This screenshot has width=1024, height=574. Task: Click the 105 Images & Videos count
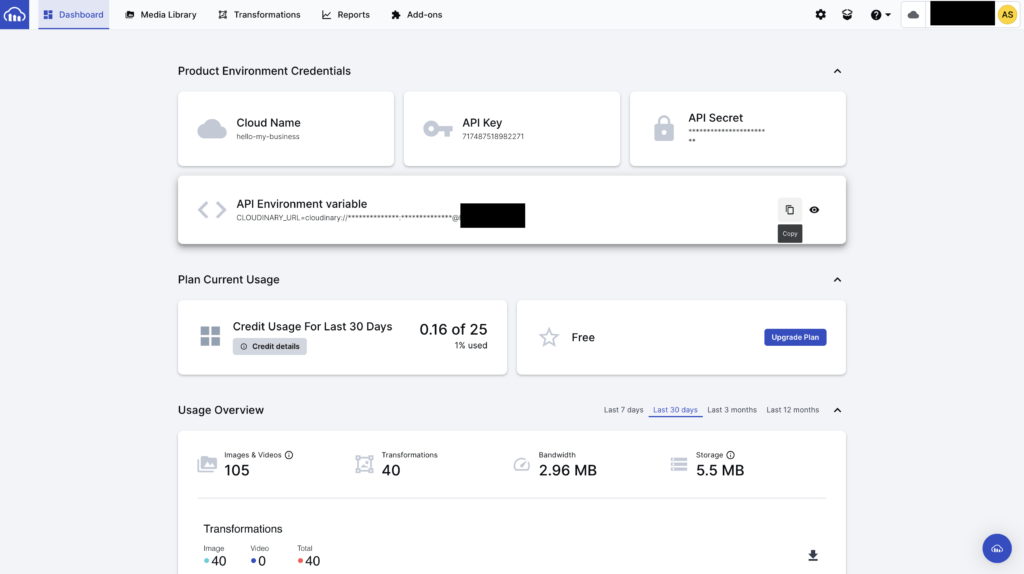coord(236,470)
